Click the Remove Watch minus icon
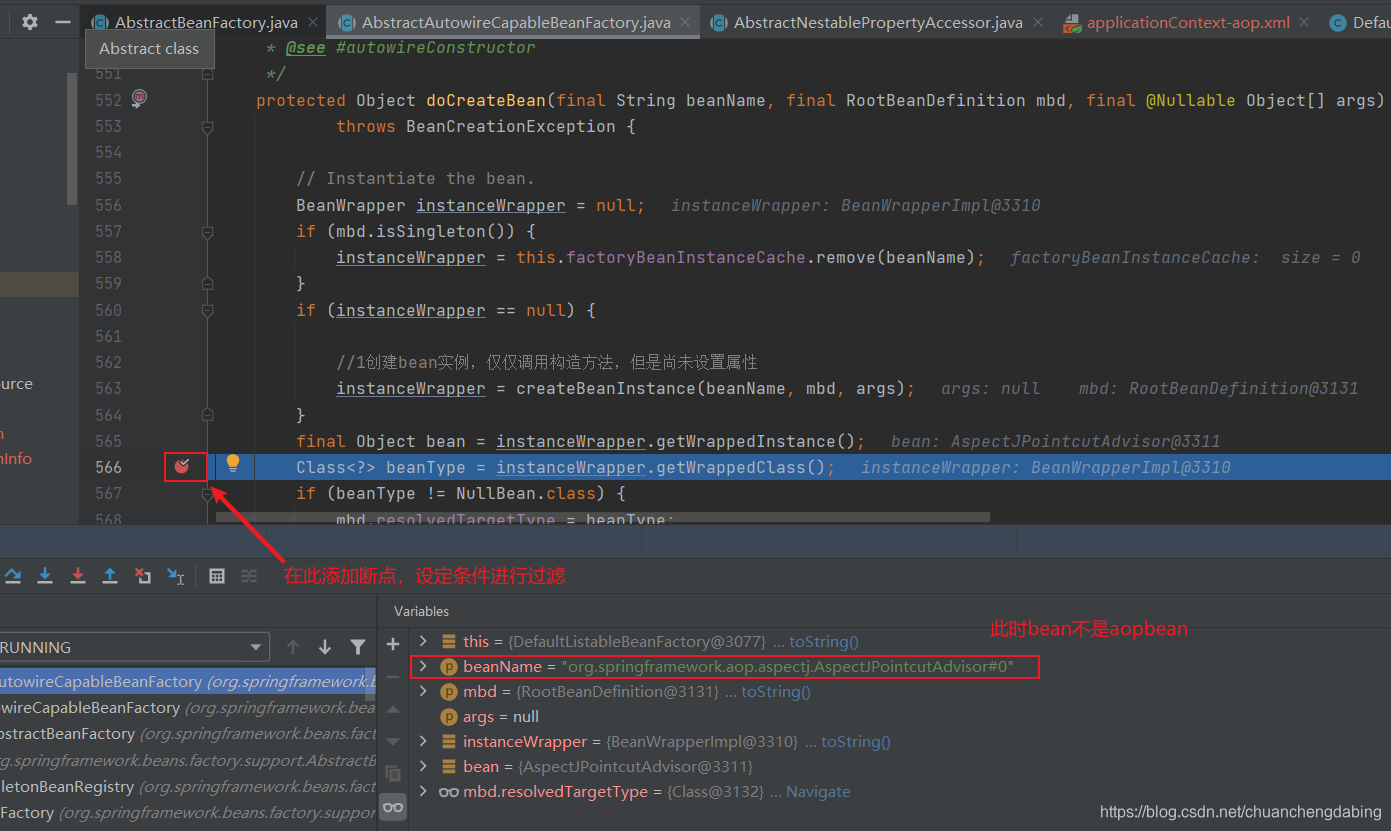Image resolution: width=1391 pixels, height=831 pixels. click(393, 676)
